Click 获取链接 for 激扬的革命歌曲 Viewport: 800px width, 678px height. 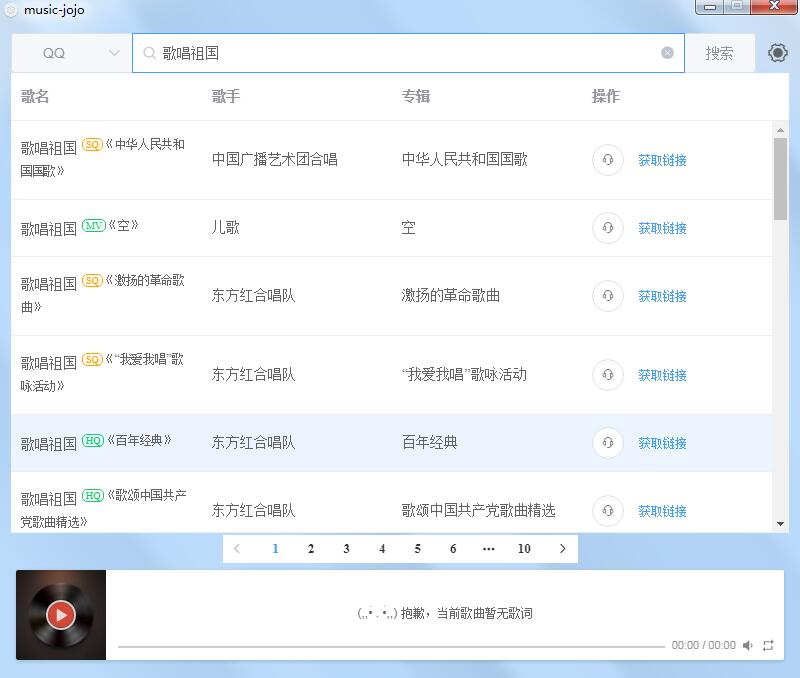tap(662, 296)
